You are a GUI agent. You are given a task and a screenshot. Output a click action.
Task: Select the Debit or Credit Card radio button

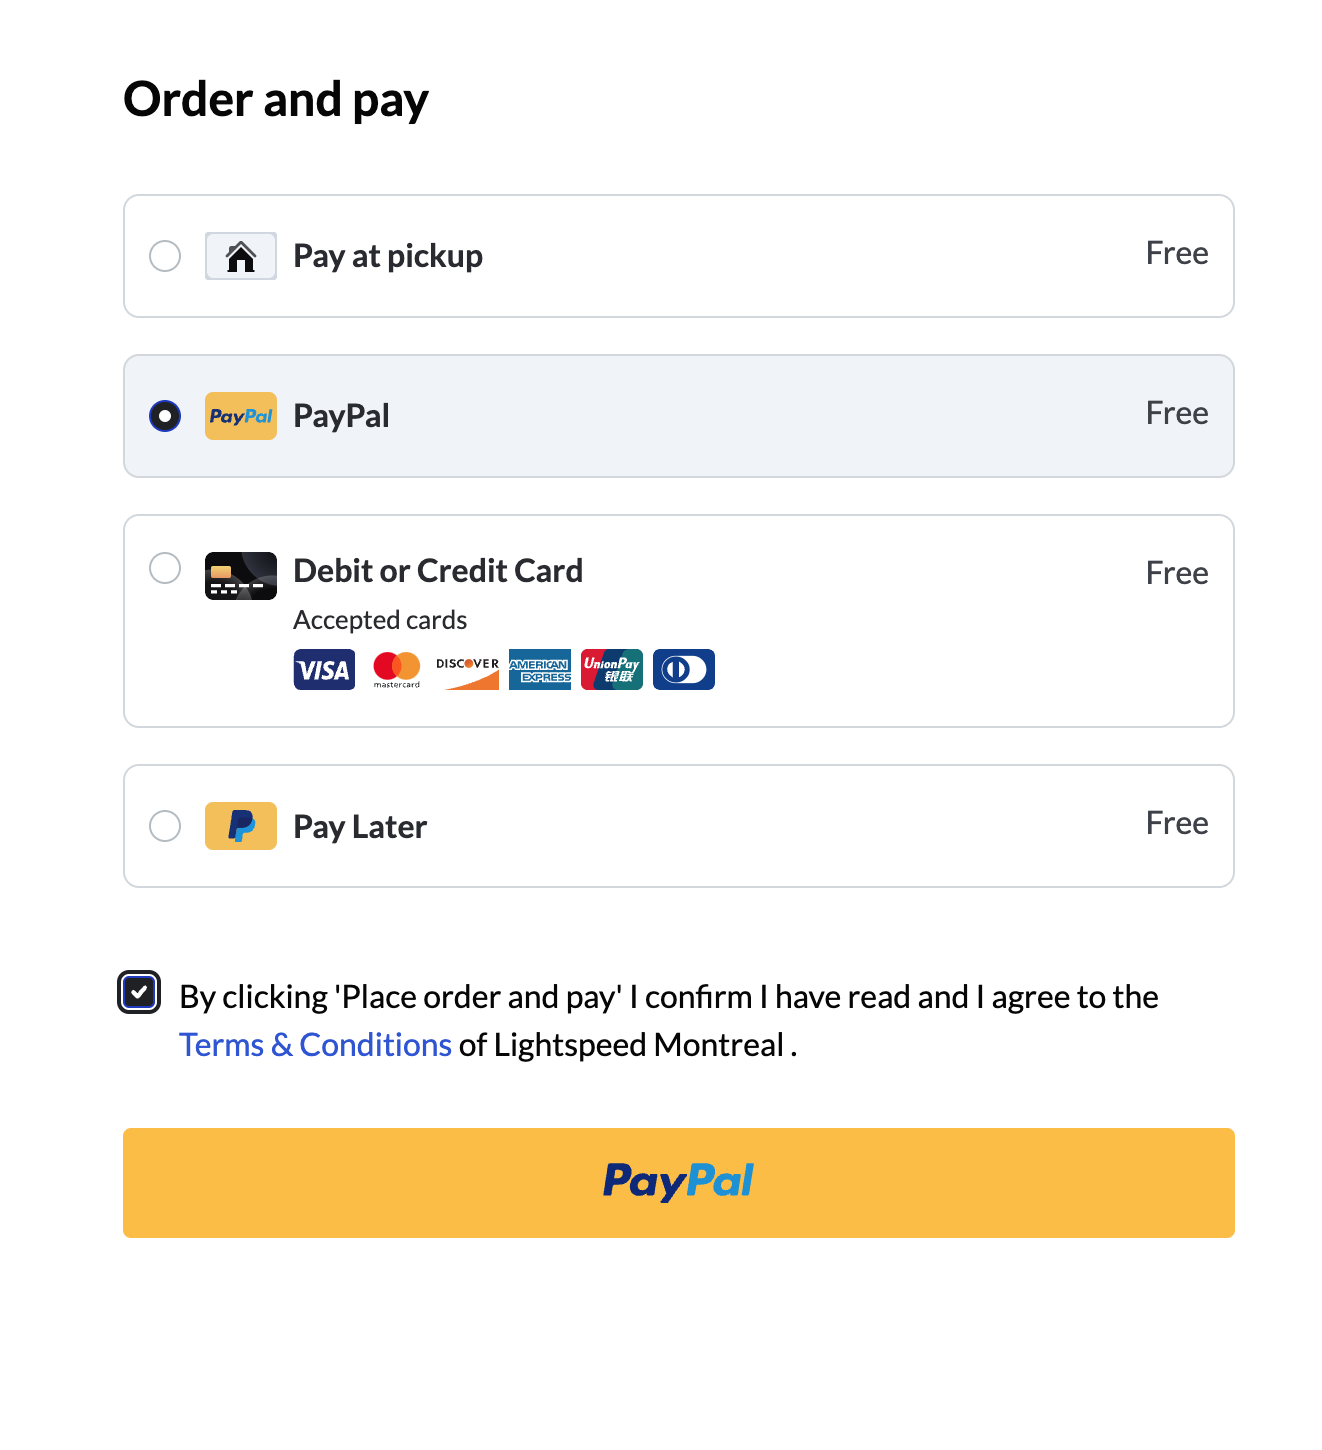pyautogui.click(x=165, y=567)
